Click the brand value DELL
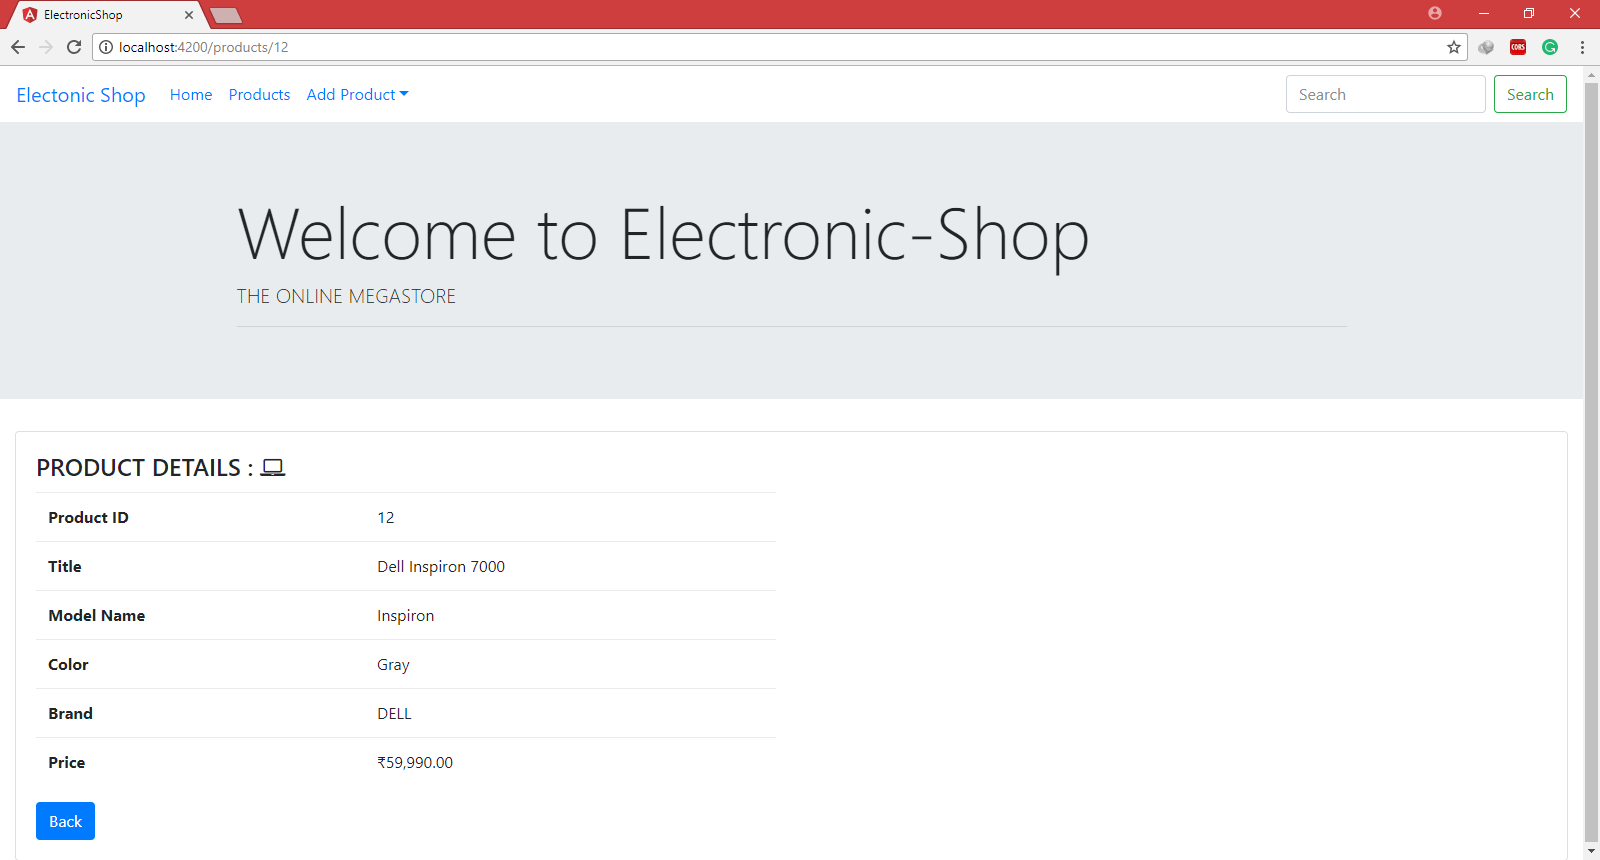 coord(394,713)
